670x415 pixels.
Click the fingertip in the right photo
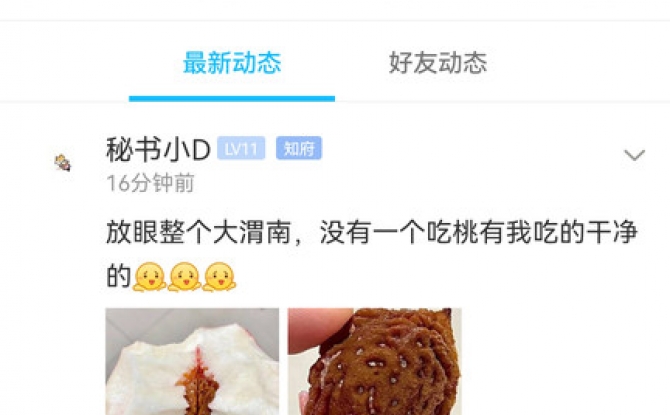click(316, 330)
